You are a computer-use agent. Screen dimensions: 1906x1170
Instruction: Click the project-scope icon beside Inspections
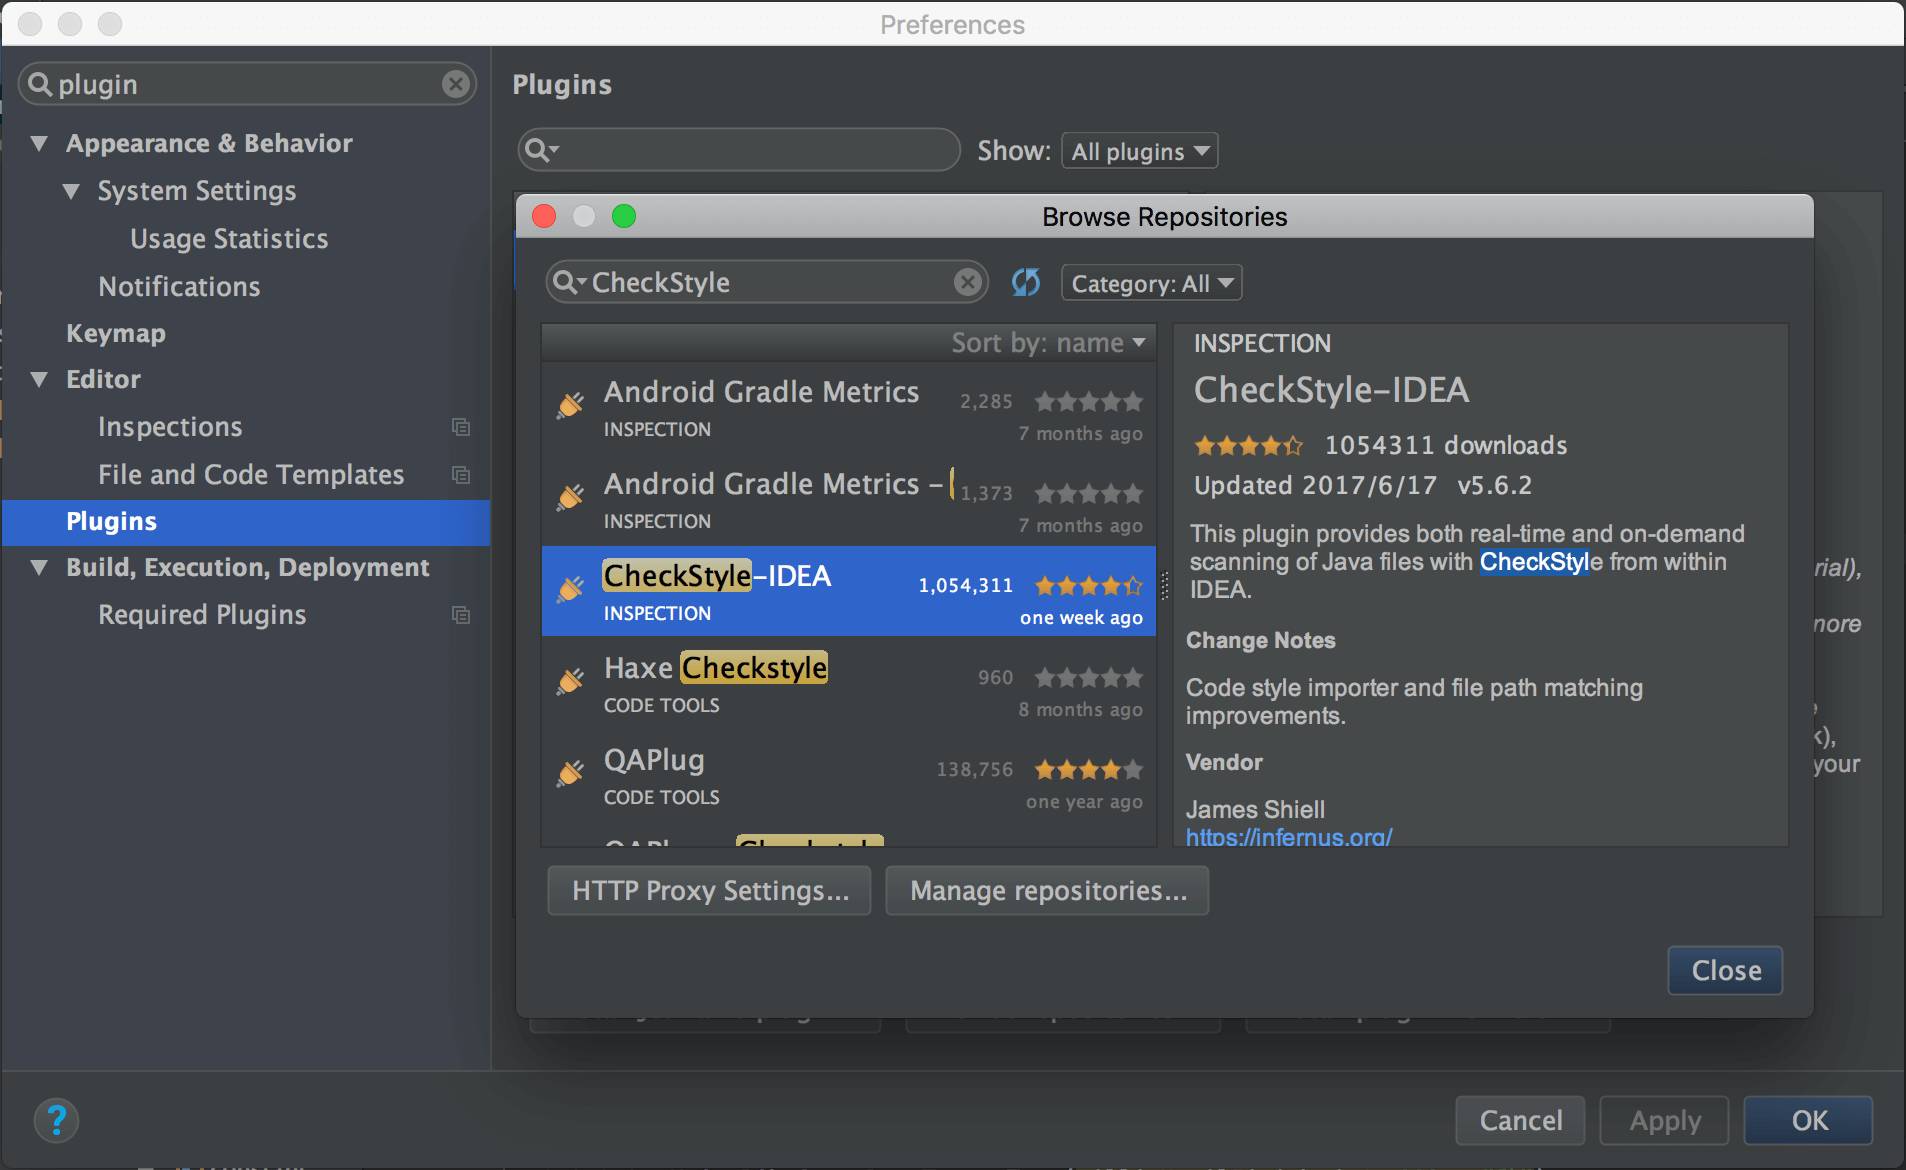461,427
